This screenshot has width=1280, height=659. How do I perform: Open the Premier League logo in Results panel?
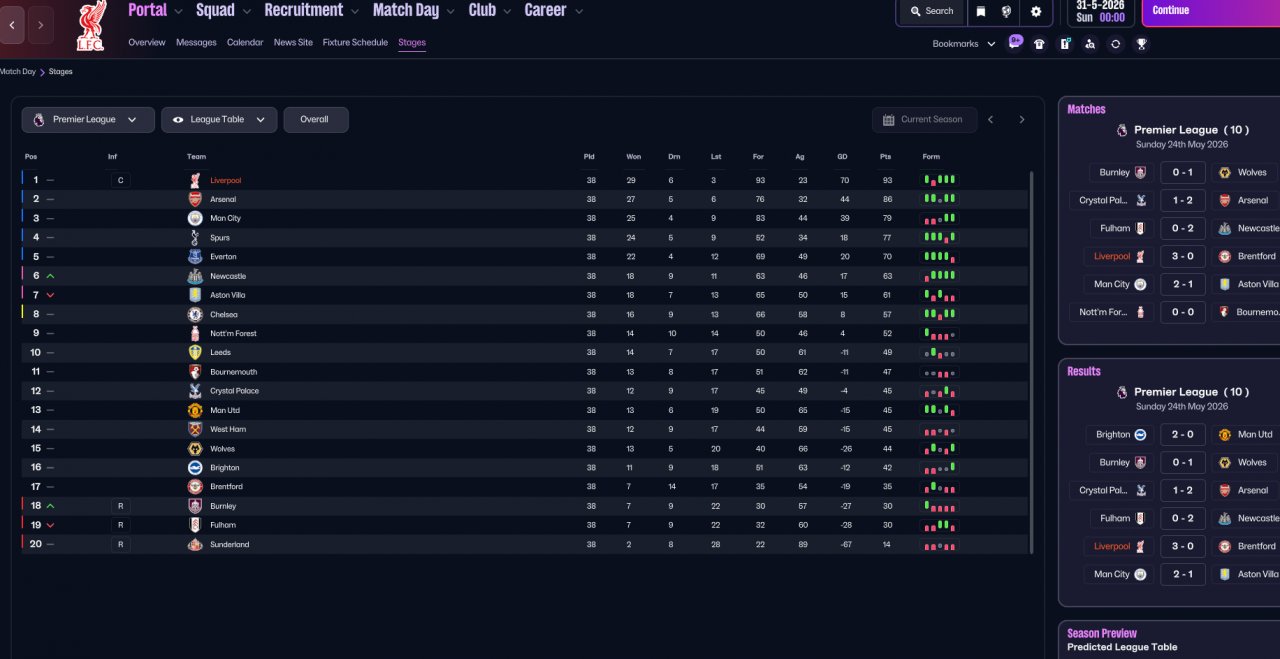1121,392
